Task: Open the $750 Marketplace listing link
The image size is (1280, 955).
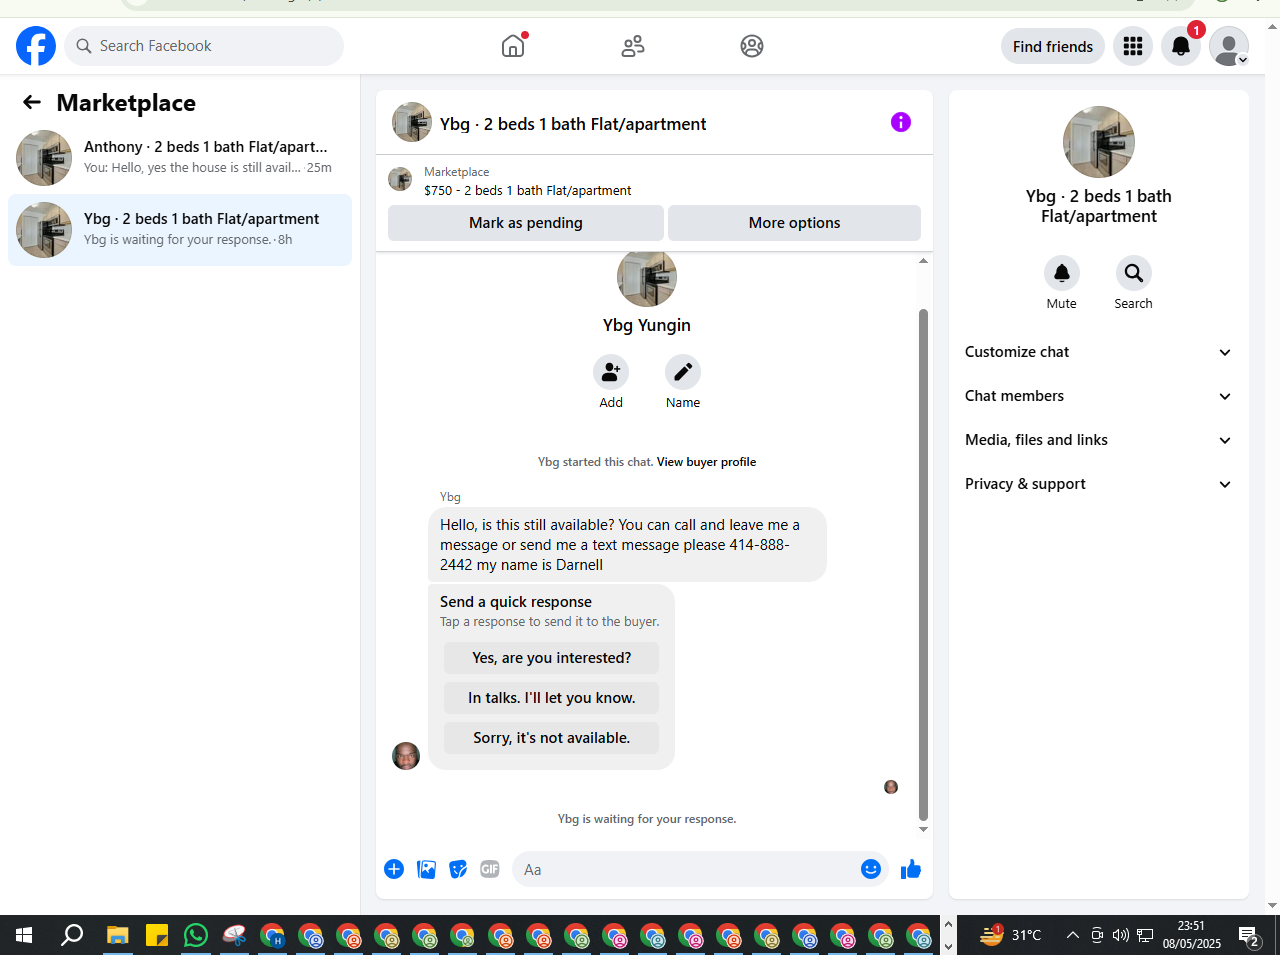Action: click(x=527, y=190)
